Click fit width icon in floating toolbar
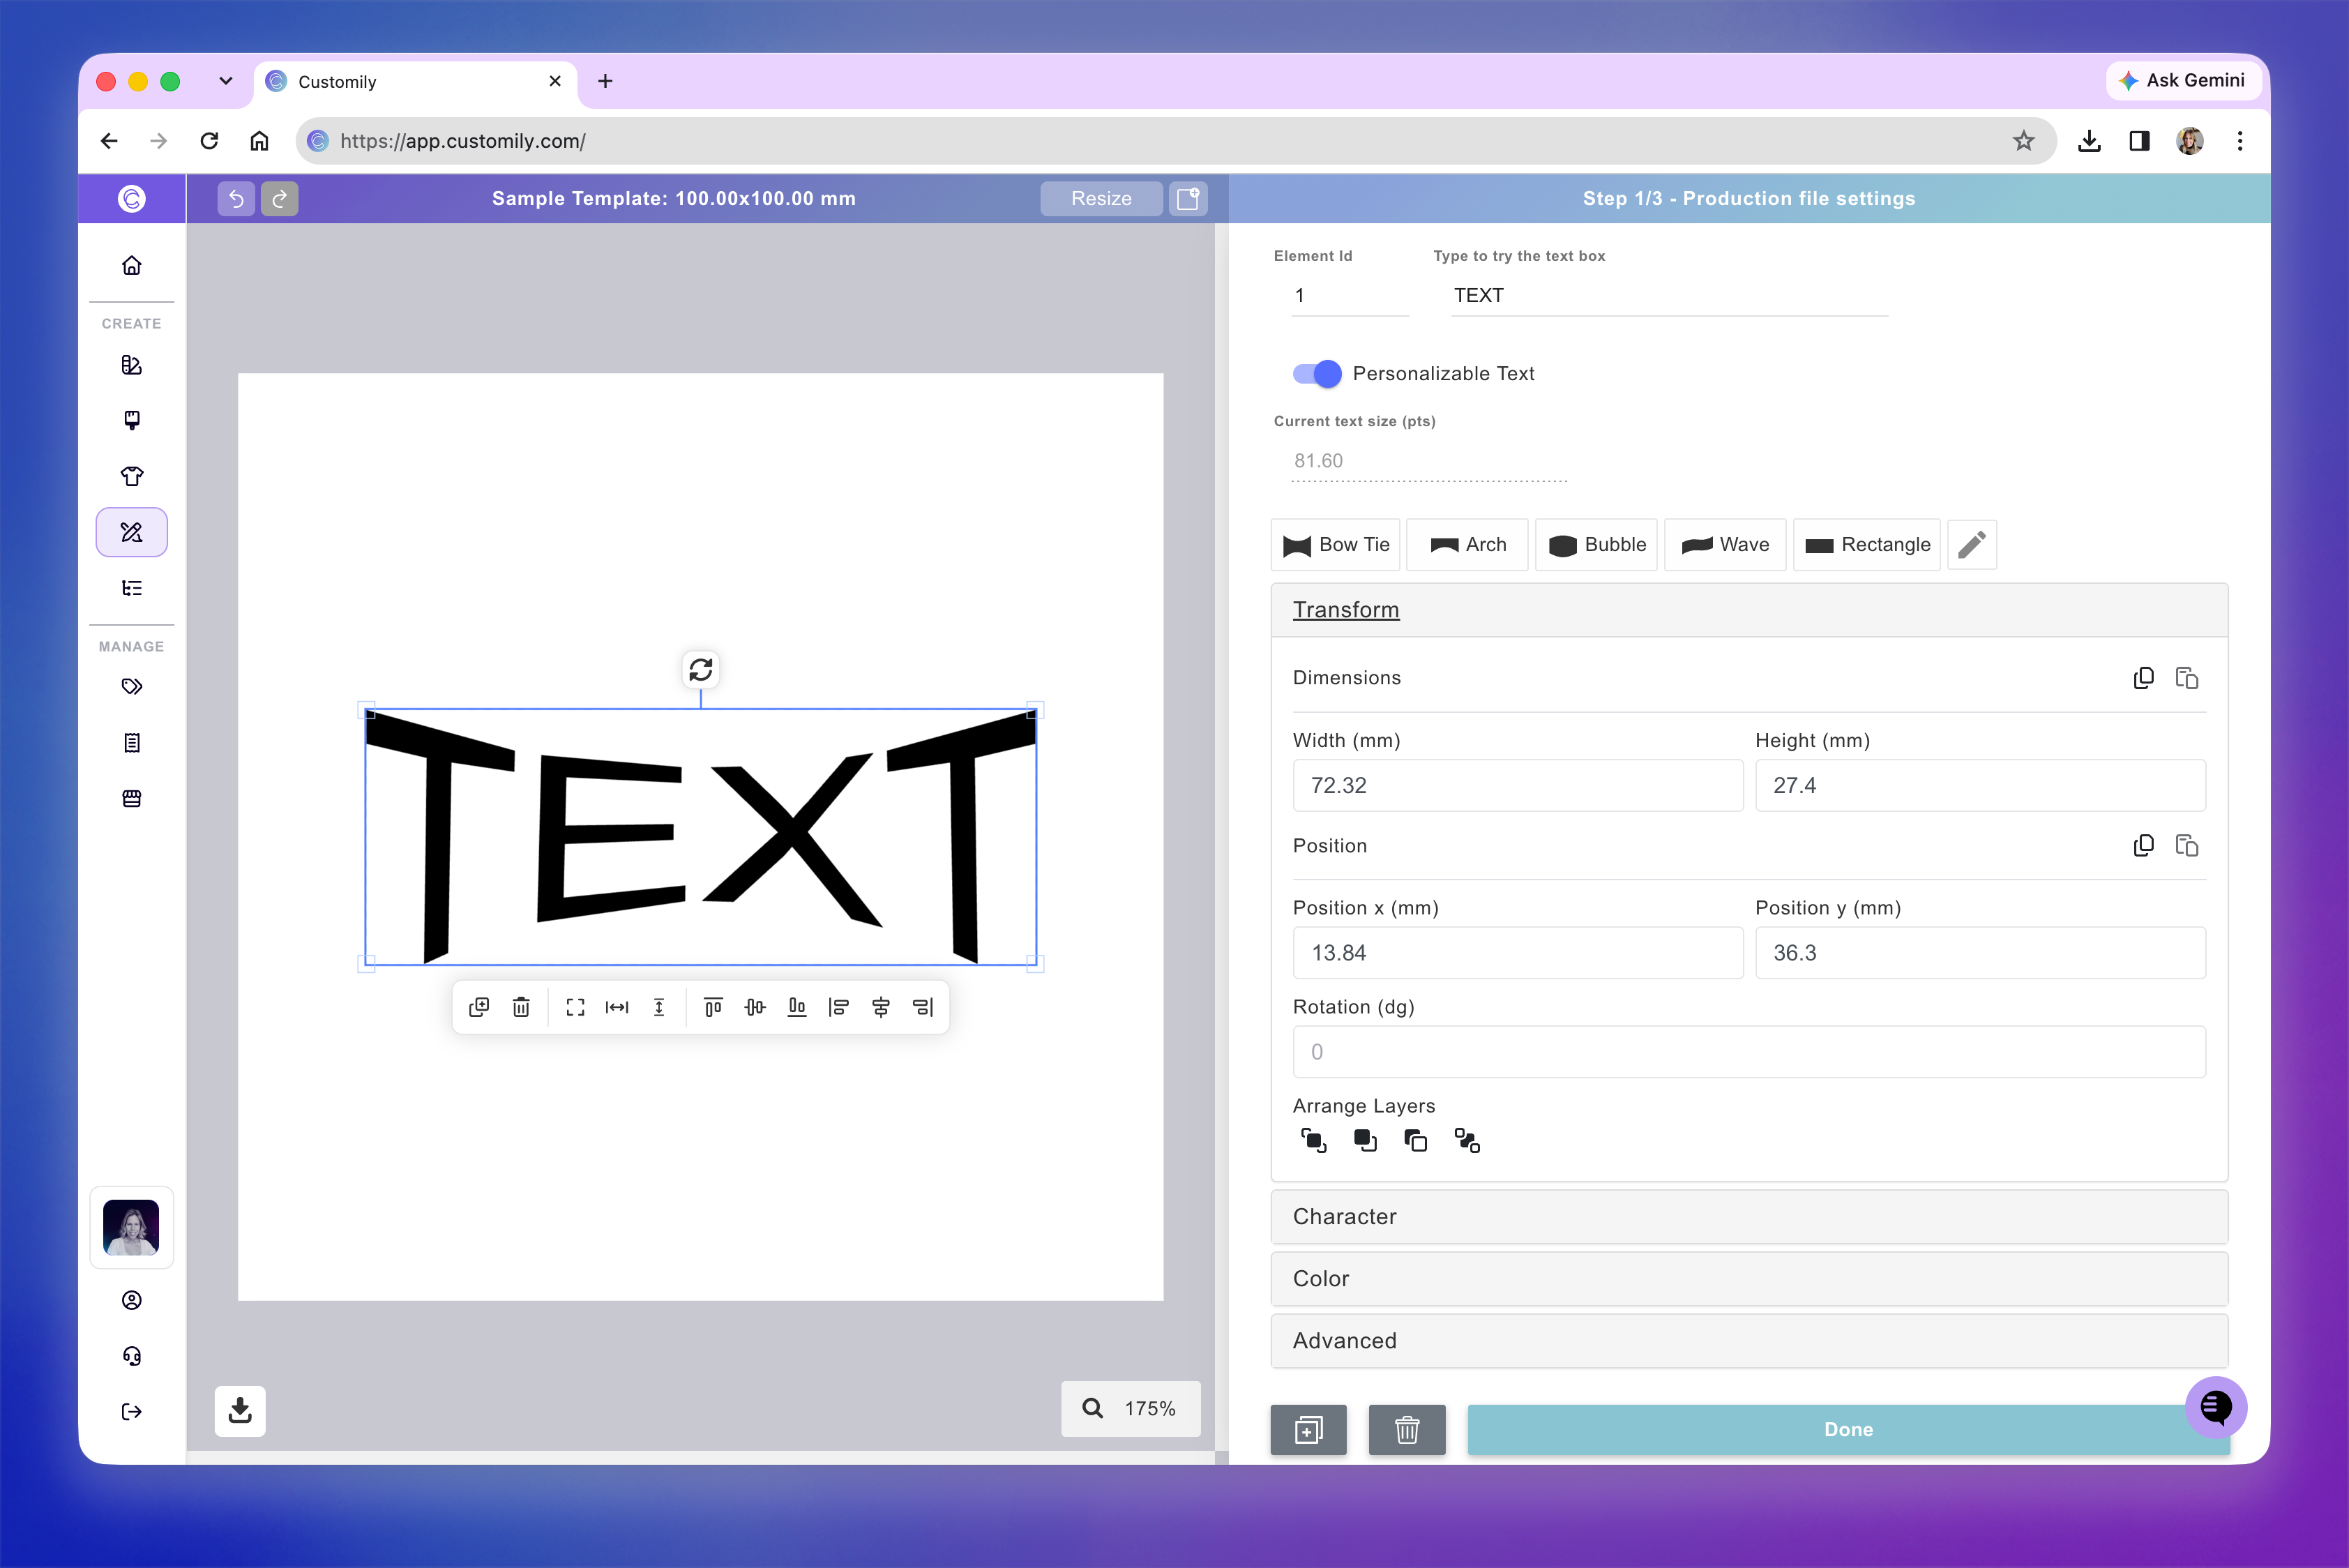2349x1568 pixels. (x=617, y=1007)
